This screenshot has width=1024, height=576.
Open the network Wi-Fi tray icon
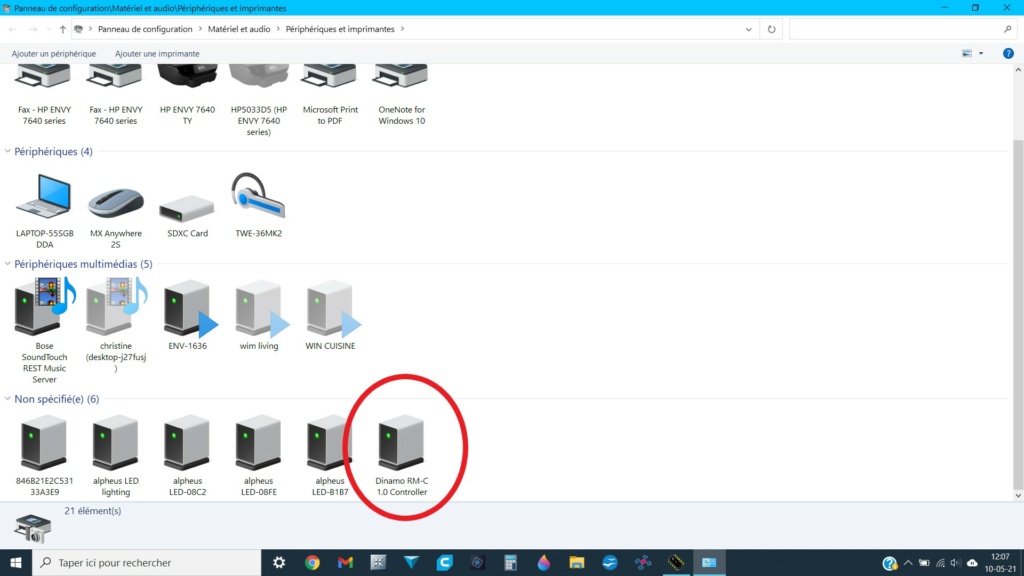pos(940,563)
